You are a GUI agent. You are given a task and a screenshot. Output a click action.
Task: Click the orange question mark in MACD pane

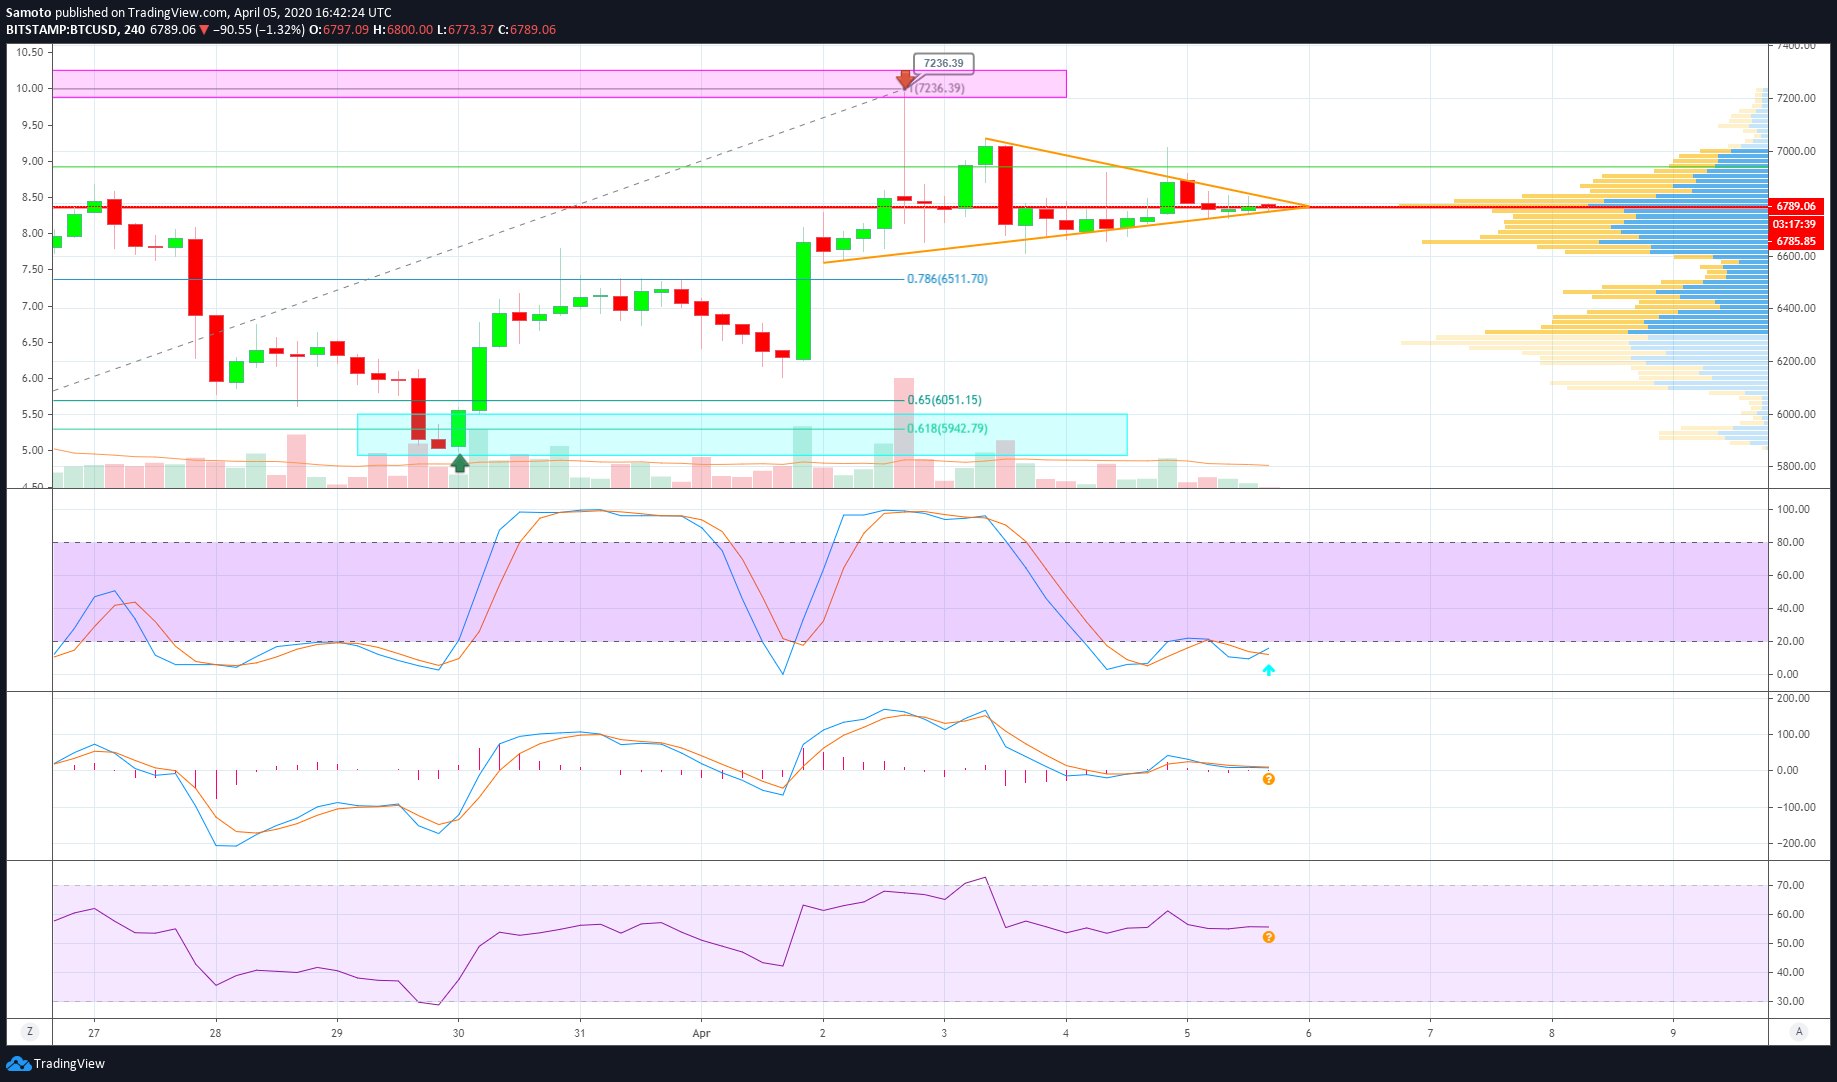(x=1268, y=779)
